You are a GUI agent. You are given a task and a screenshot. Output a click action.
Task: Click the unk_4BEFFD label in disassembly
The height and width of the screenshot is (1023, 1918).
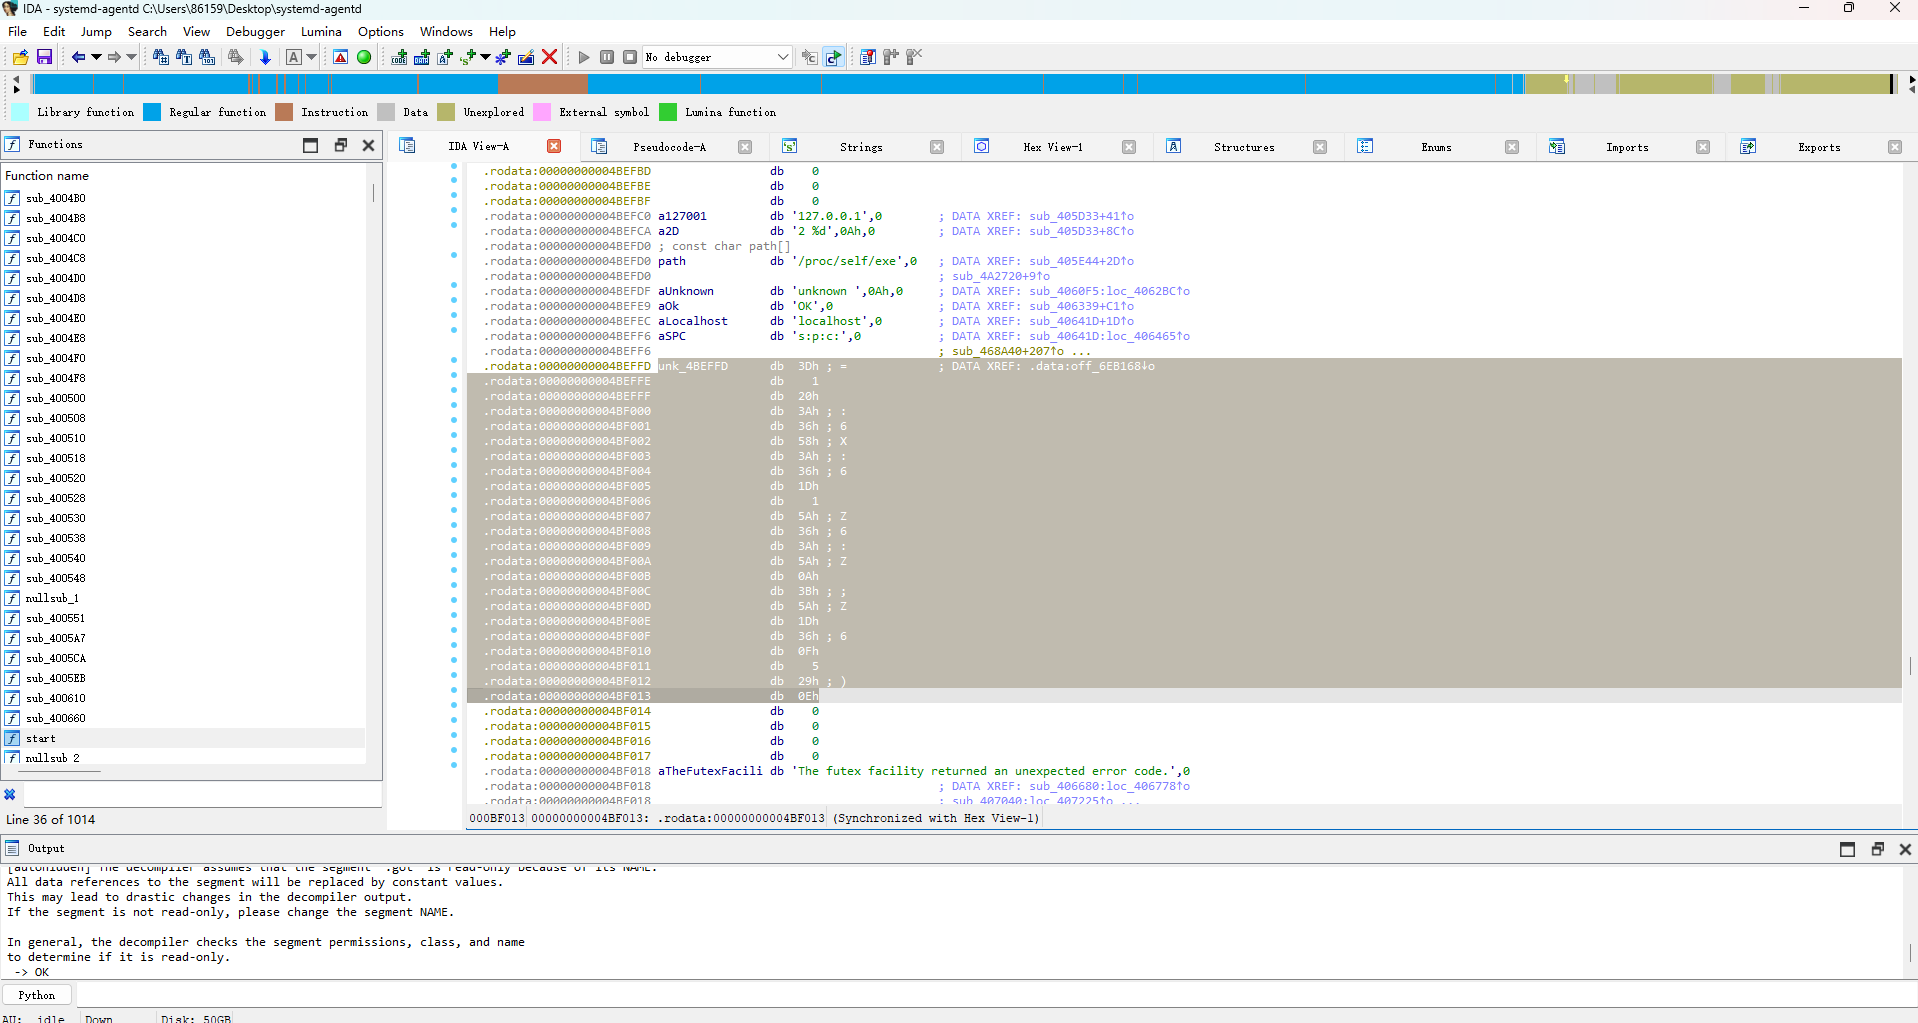[x=693, y=366]
